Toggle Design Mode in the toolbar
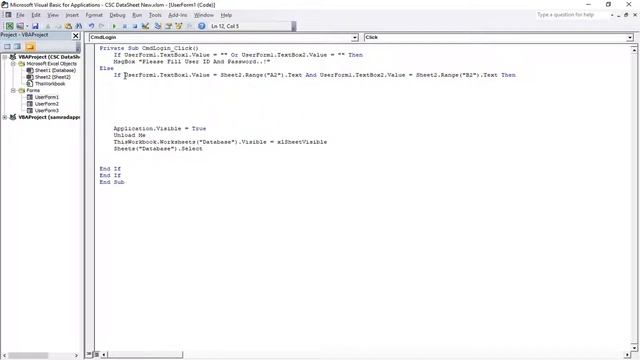Image resolution: width=640 pixels, height=360 pixels. coord(145,26)
